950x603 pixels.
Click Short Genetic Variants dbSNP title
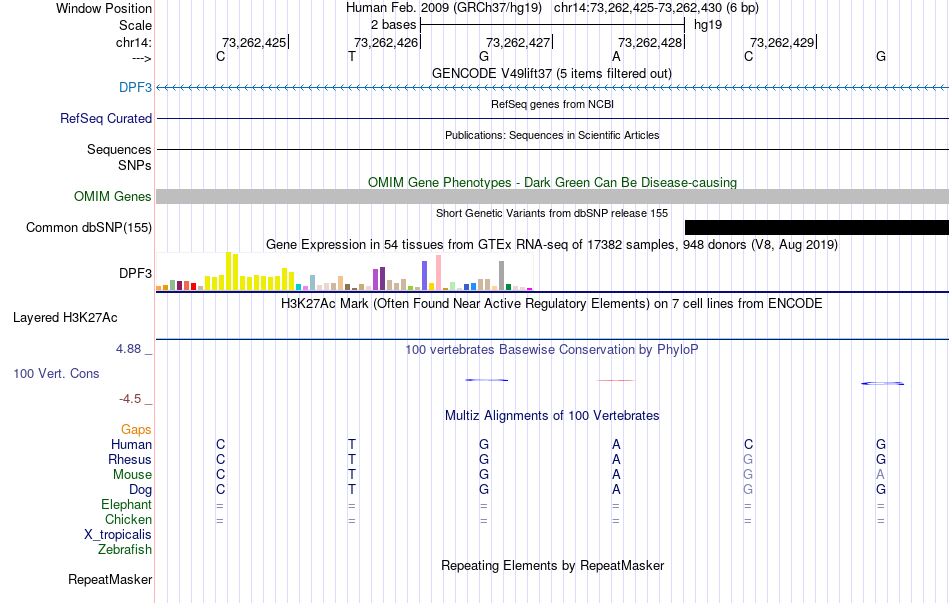pyautogui.click(x=552, y=213)
